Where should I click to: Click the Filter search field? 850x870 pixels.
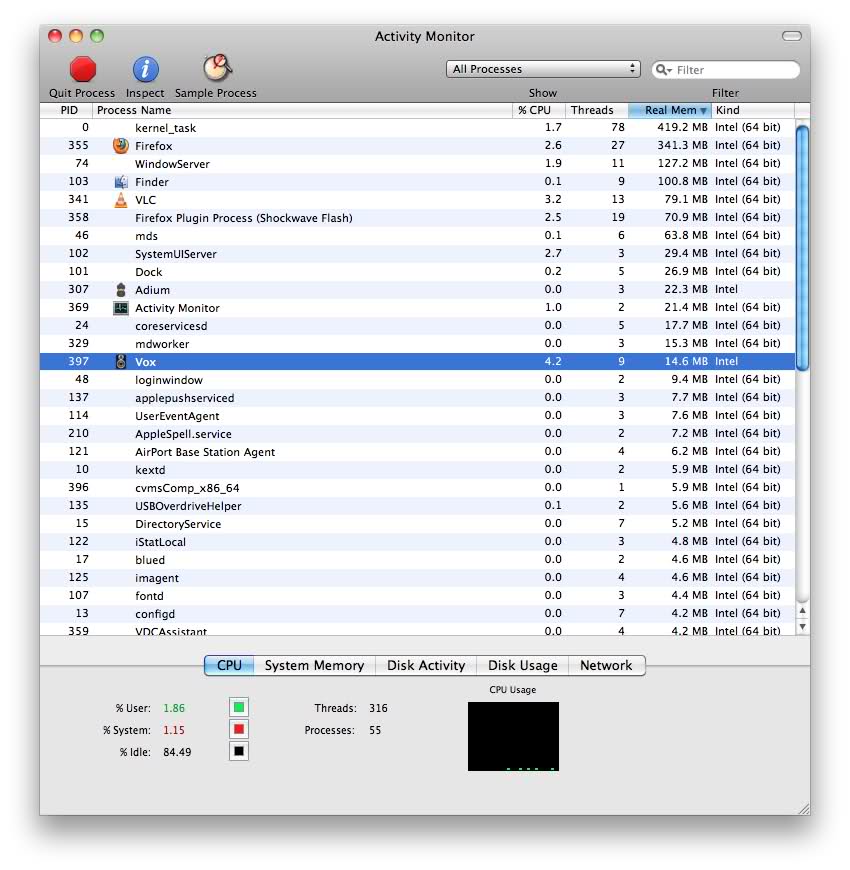tap(726, 69)
